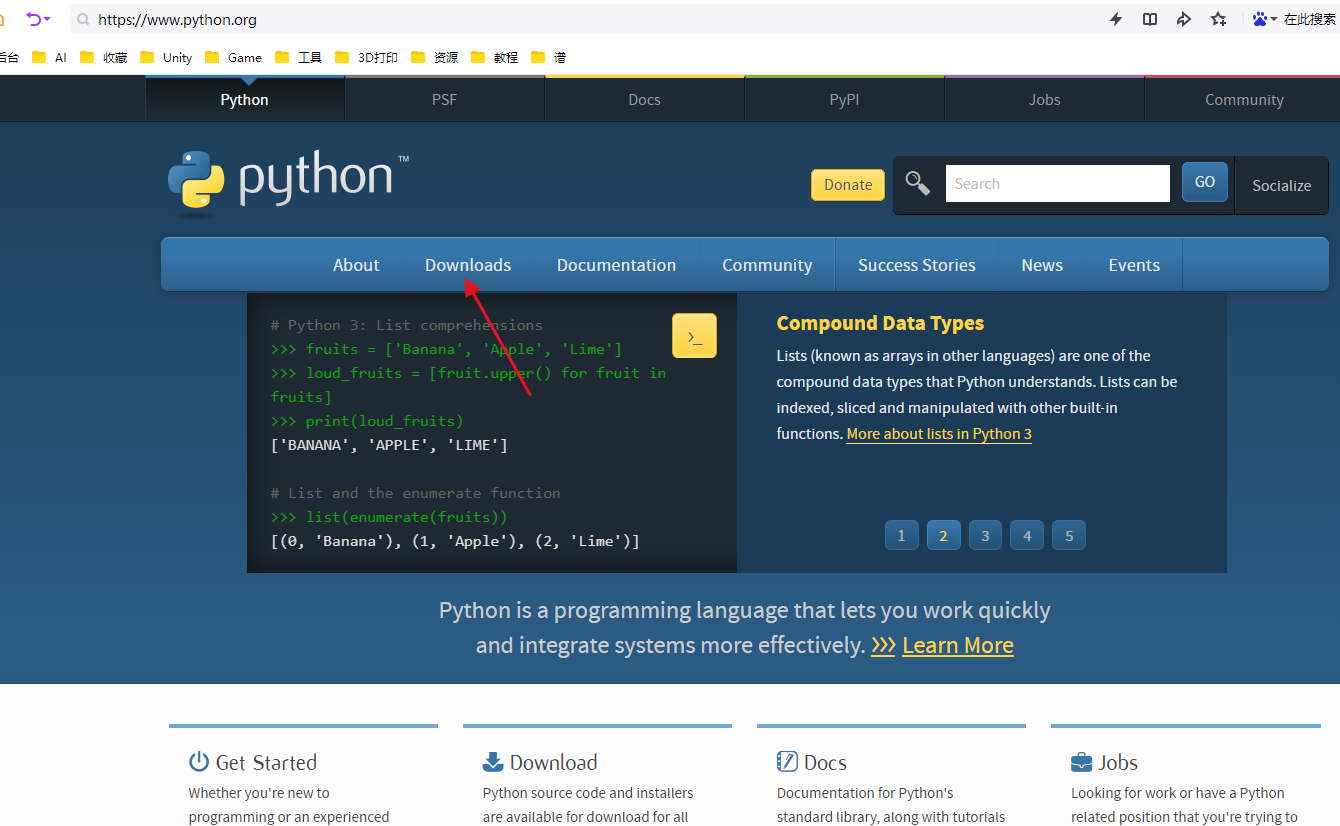Click the yellow >>> chevrons before Learn More
Viewport: 1340px width, 826px height.
click(883, 646)
